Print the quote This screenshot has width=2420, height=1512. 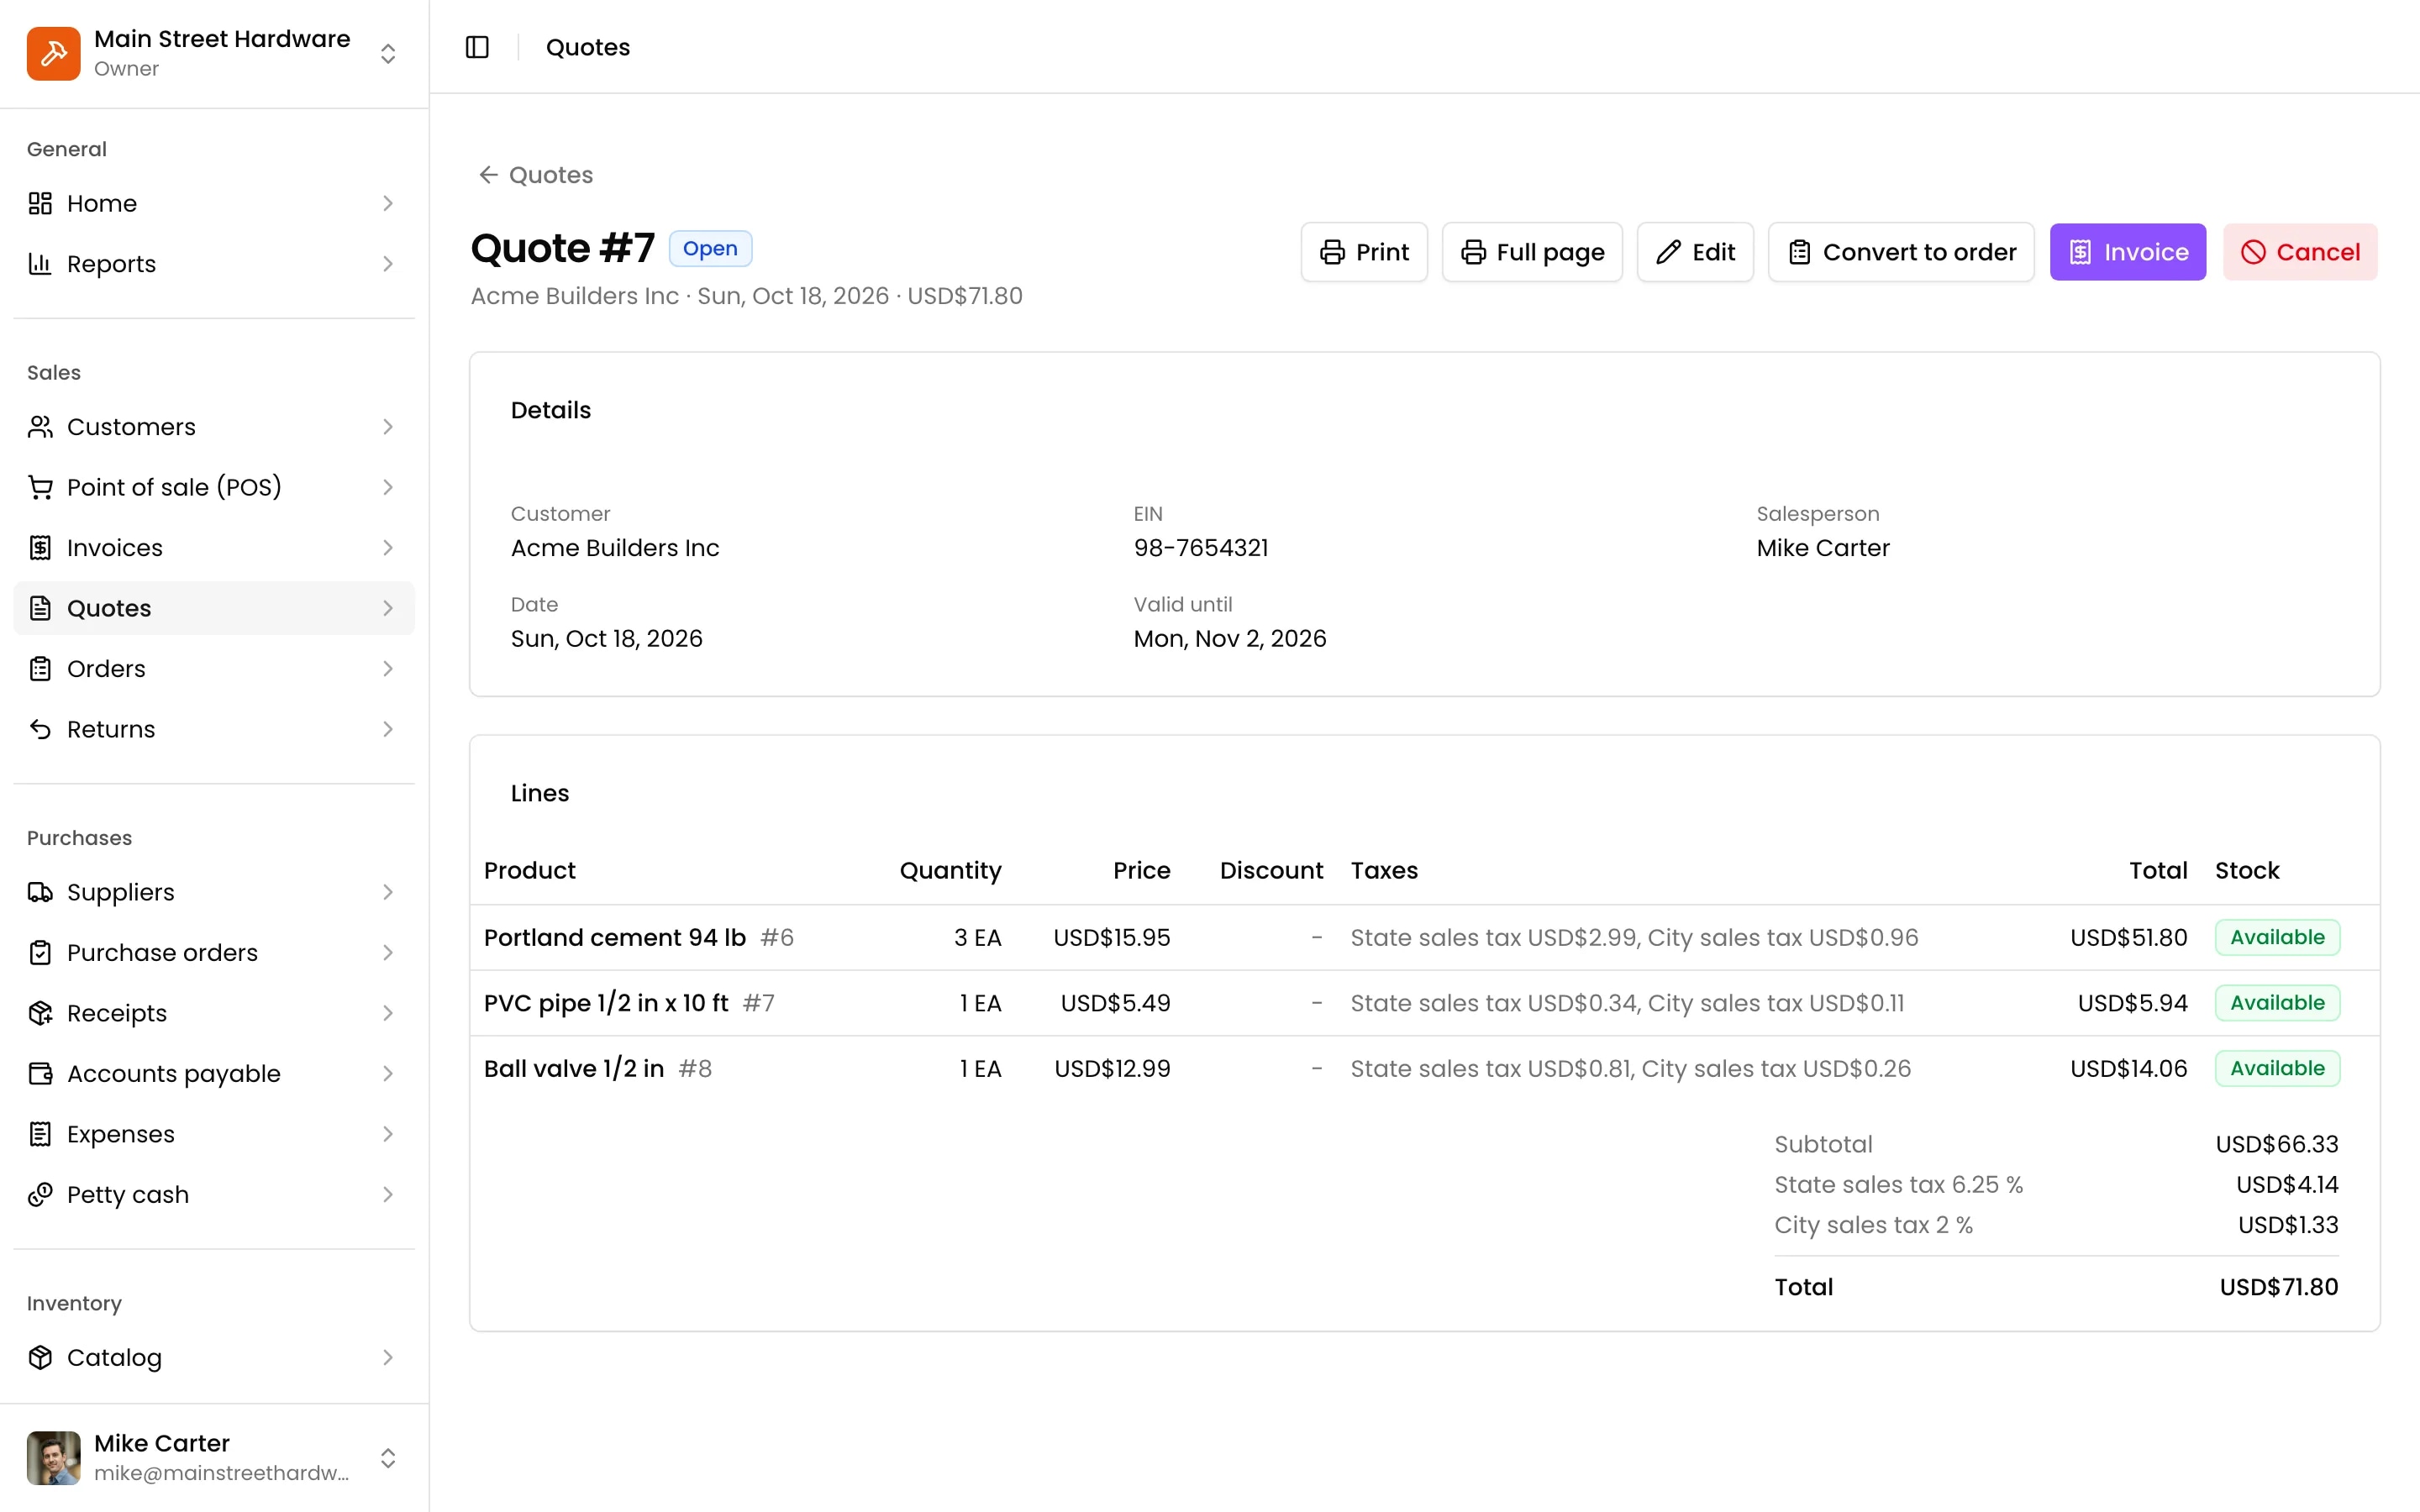click(x=1364, y=252)
